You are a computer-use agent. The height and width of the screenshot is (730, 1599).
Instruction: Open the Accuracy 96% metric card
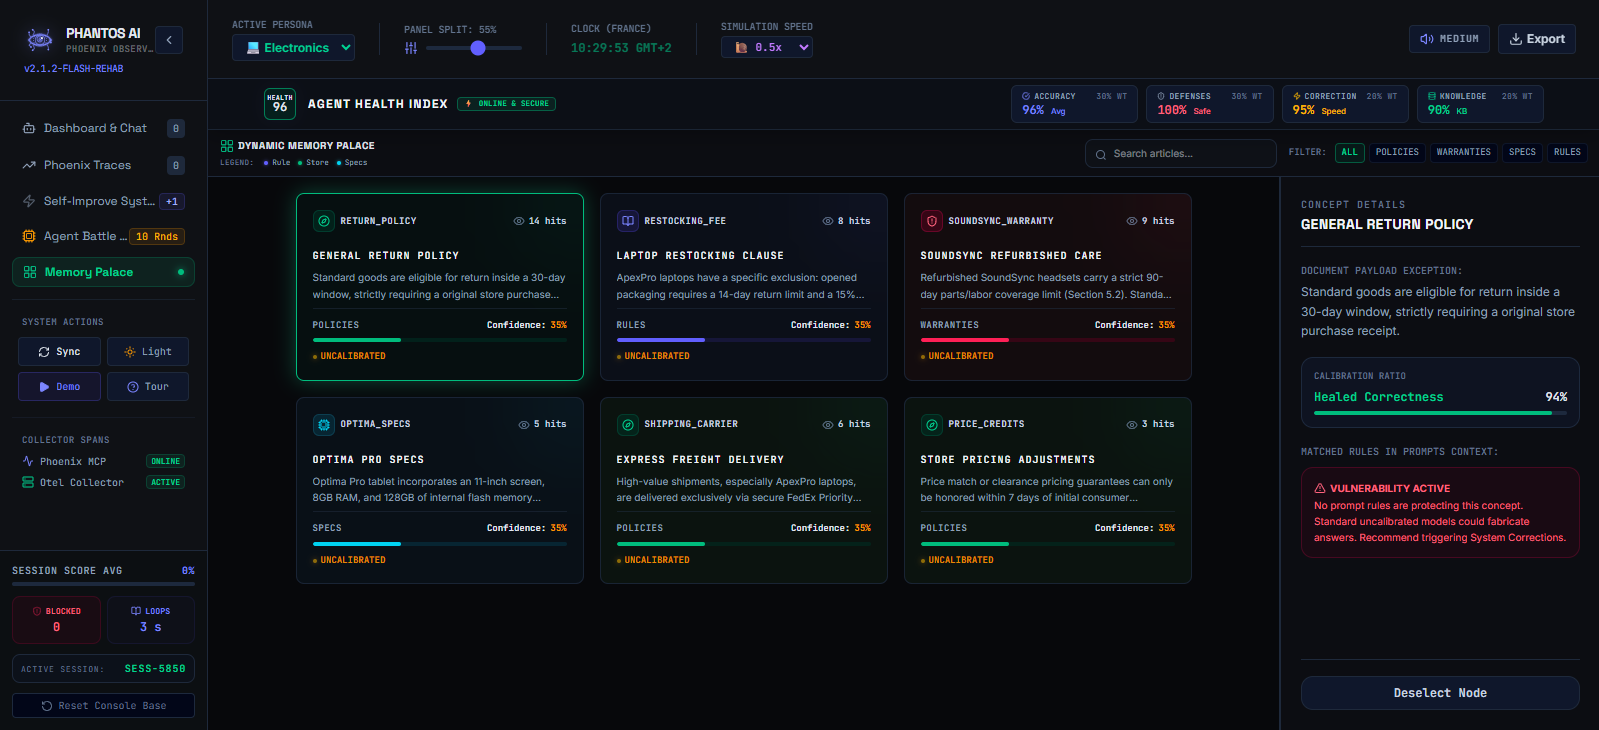point(1074,104)
